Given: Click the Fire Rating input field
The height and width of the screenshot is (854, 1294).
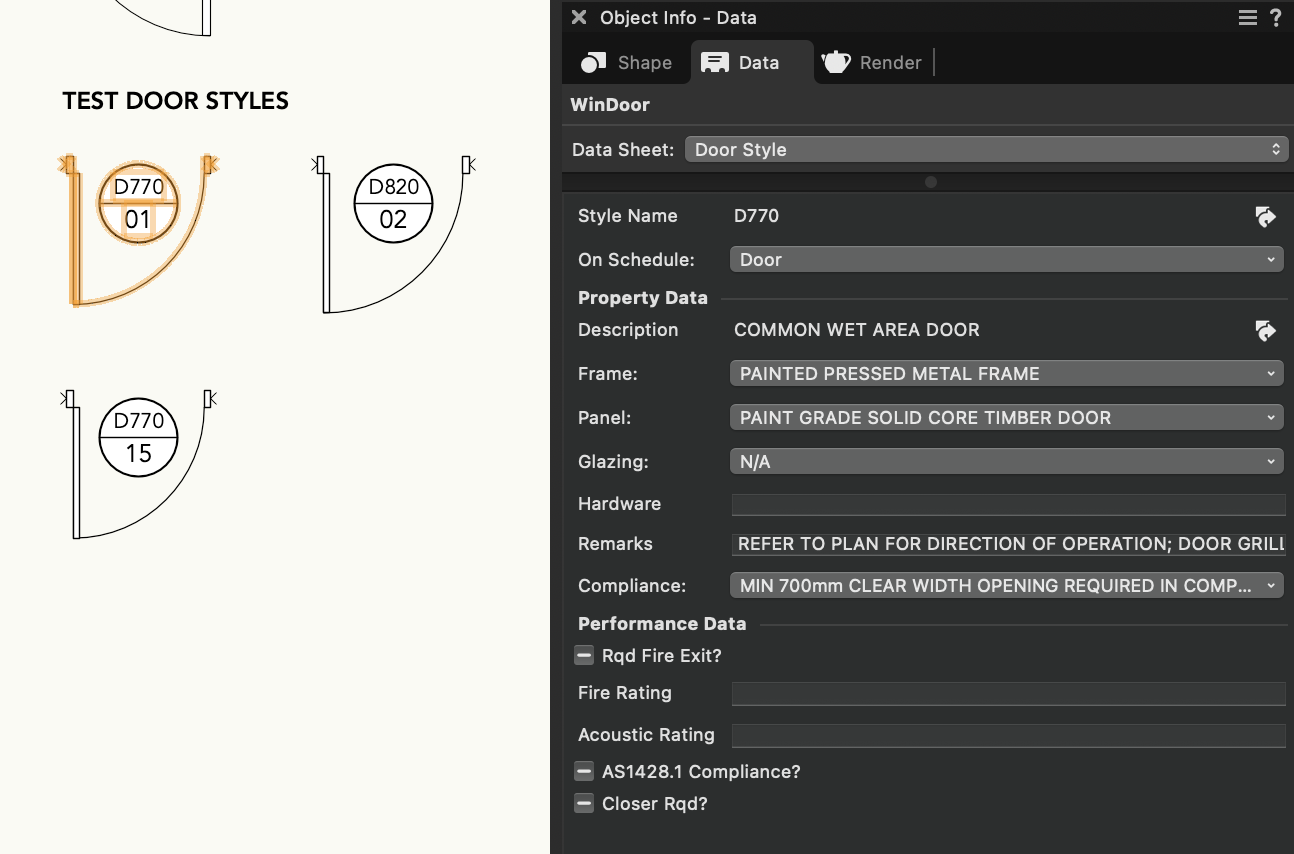Looking at the screenshot, I should (1008, 694).
